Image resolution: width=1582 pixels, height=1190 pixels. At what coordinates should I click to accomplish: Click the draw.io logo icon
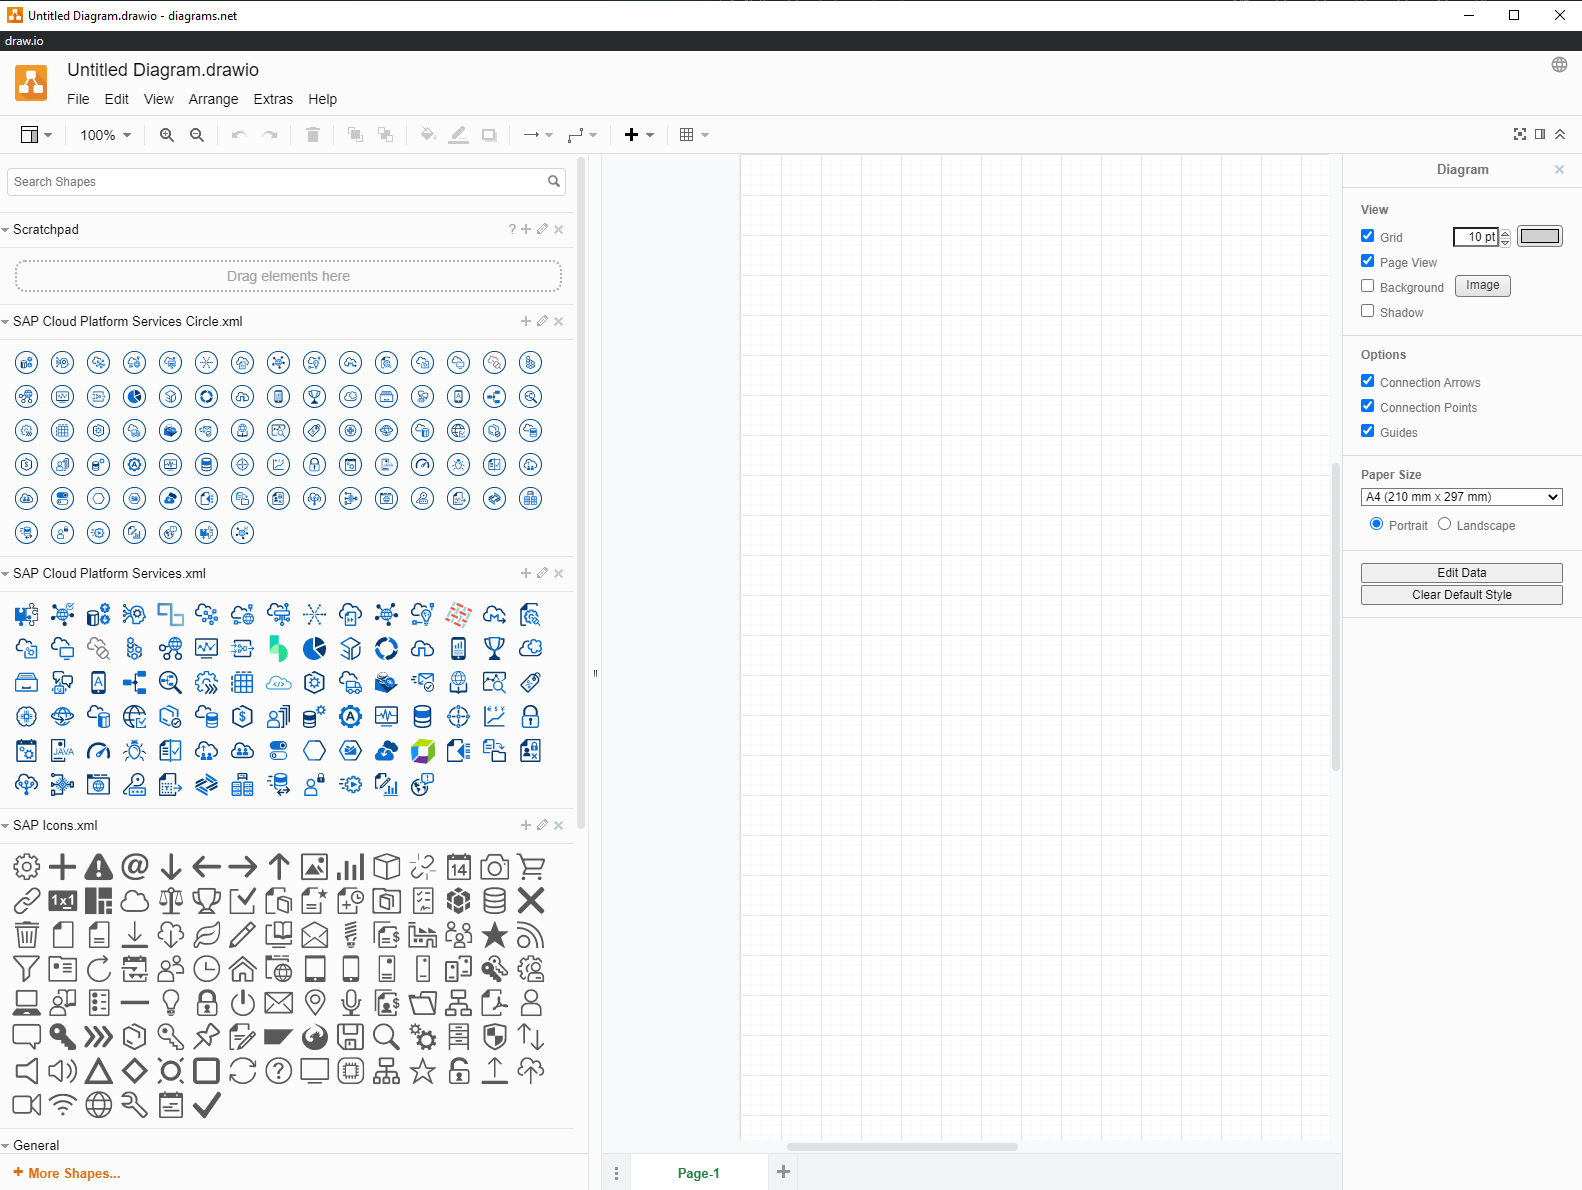[31, 83]
